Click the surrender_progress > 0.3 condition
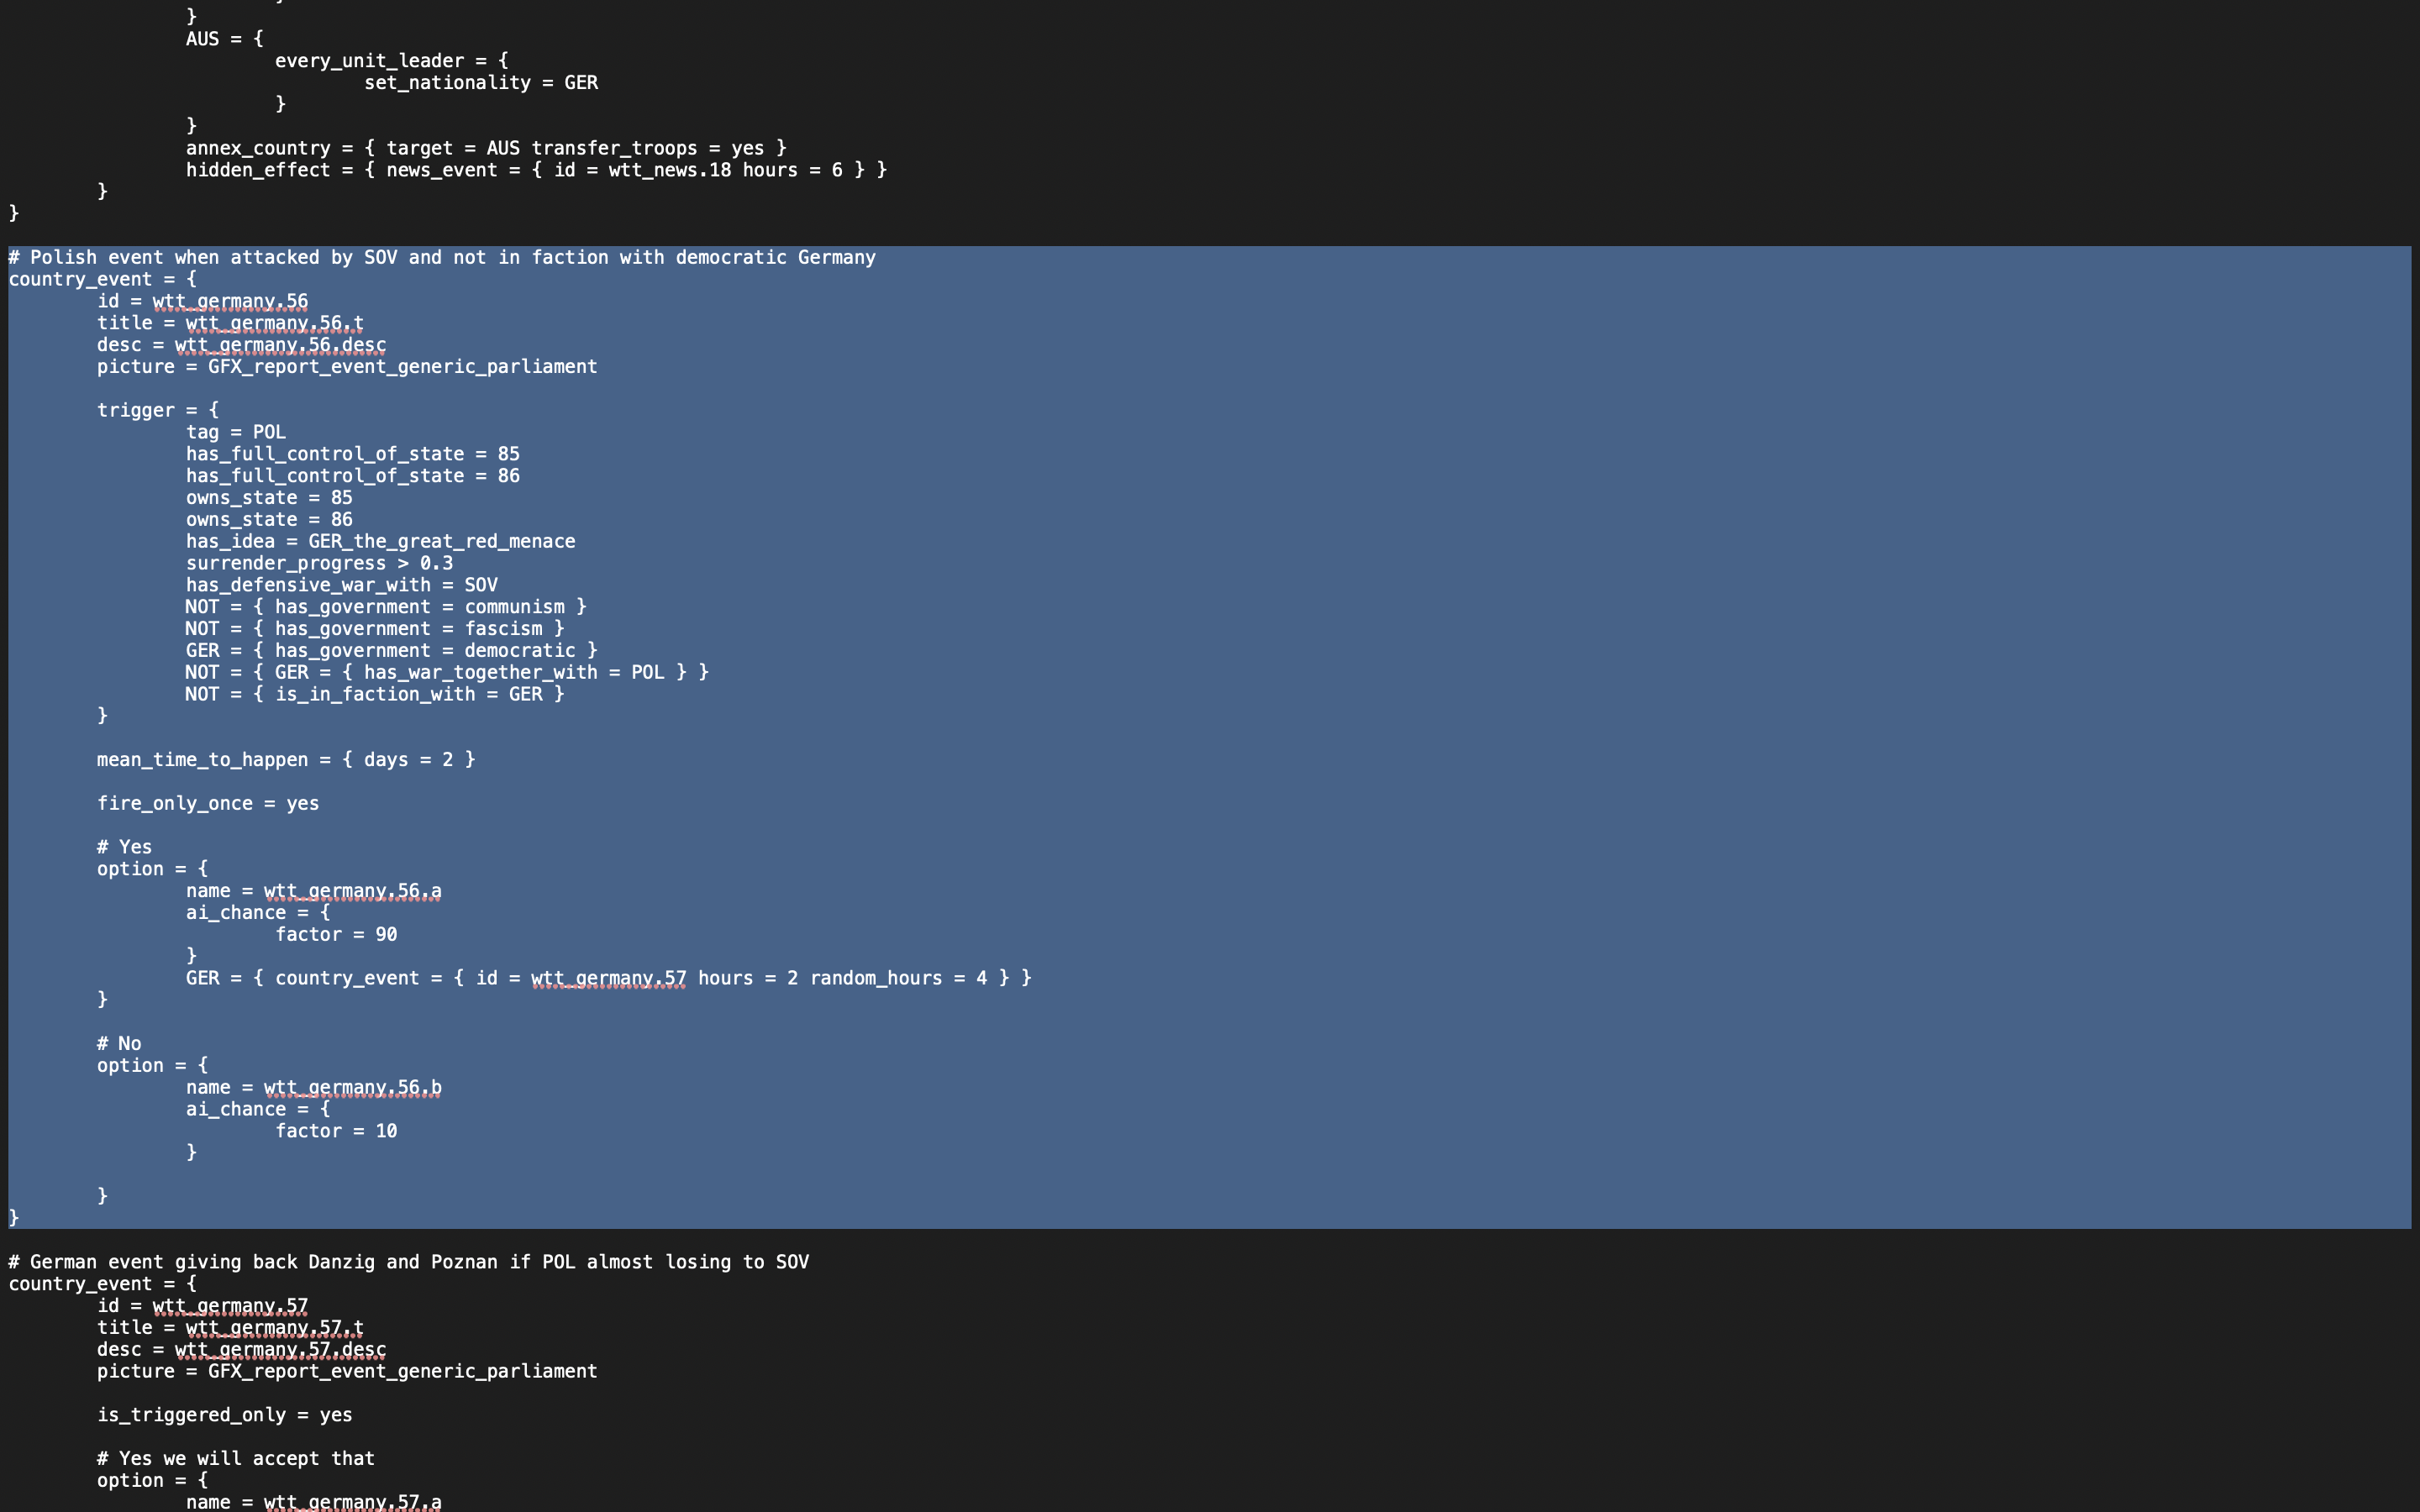Screen dimensions: 2420x1512 coord(319,563)
